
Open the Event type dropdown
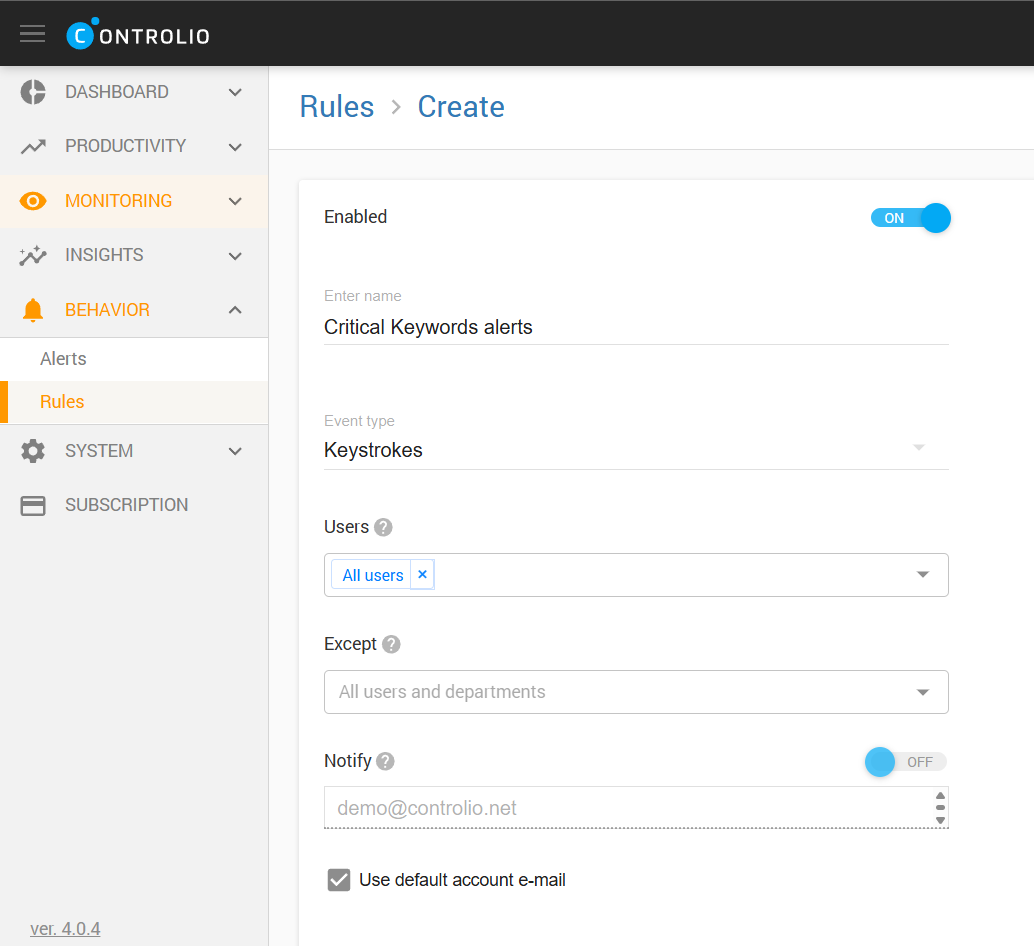tap(635, 450)
